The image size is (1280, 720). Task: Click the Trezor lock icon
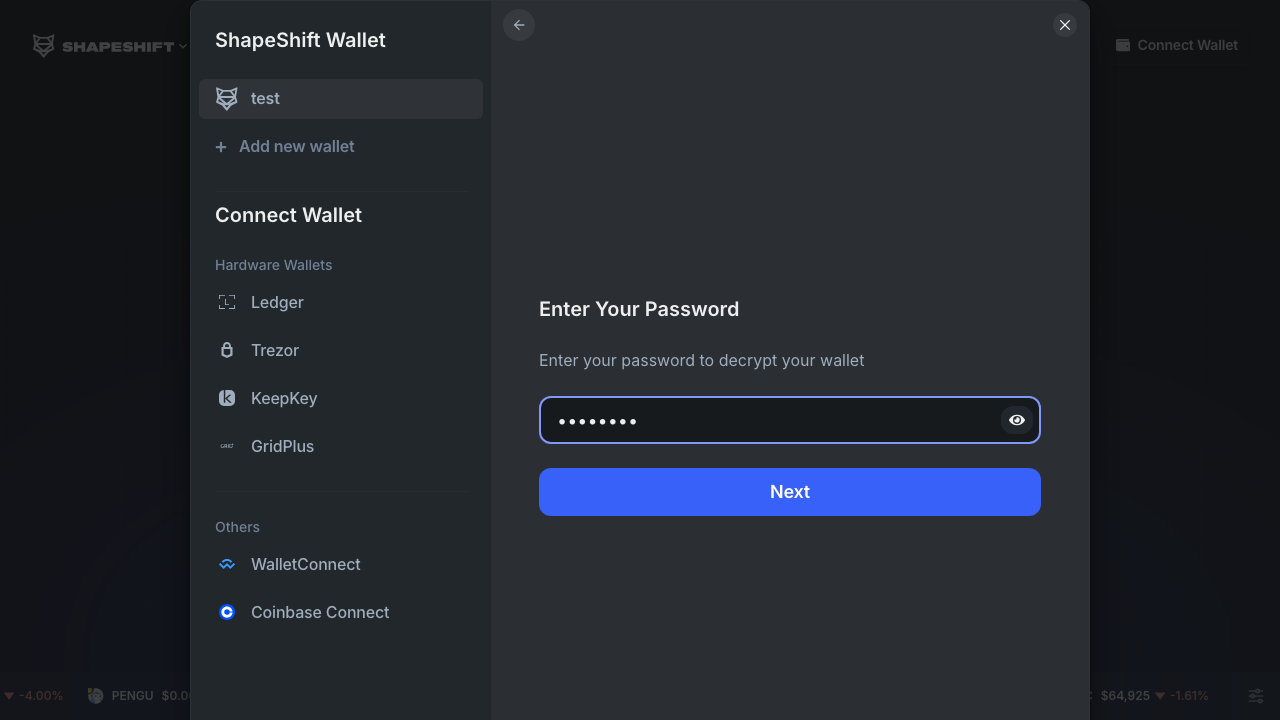tap(227, 350)
